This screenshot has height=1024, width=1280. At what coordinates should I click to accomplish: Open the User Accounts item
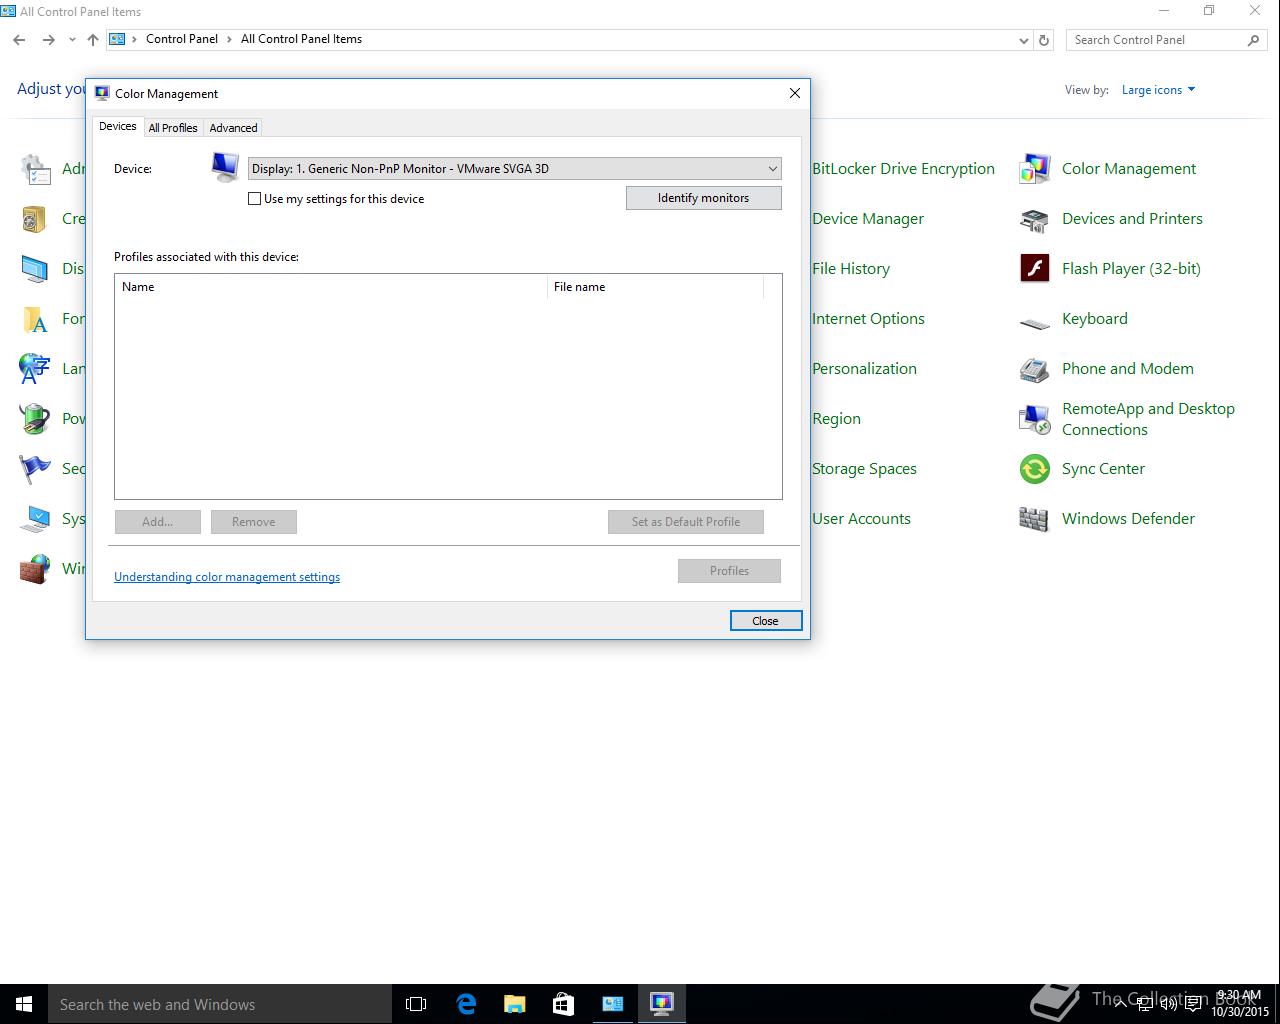click(862, 519)
